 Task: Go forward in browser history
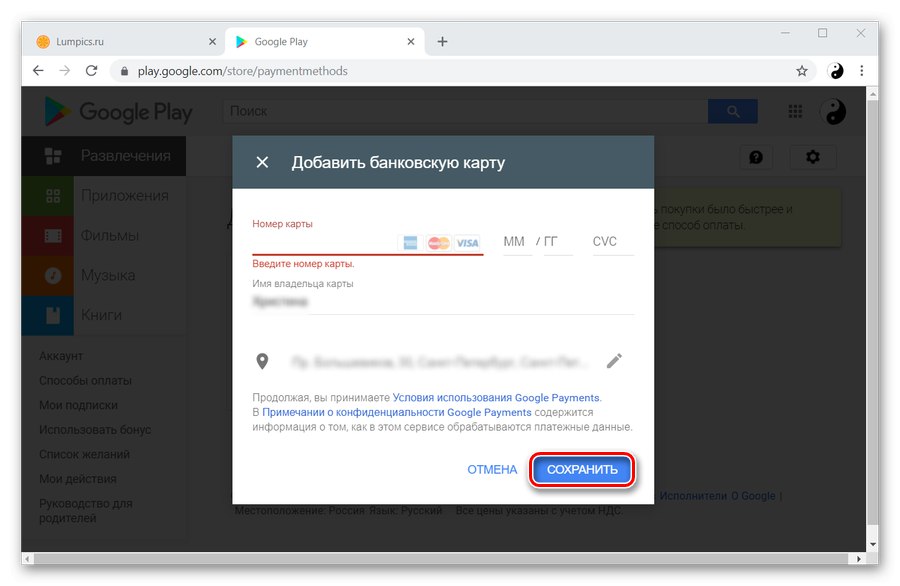pyautogui.click(x=65, y=71)
